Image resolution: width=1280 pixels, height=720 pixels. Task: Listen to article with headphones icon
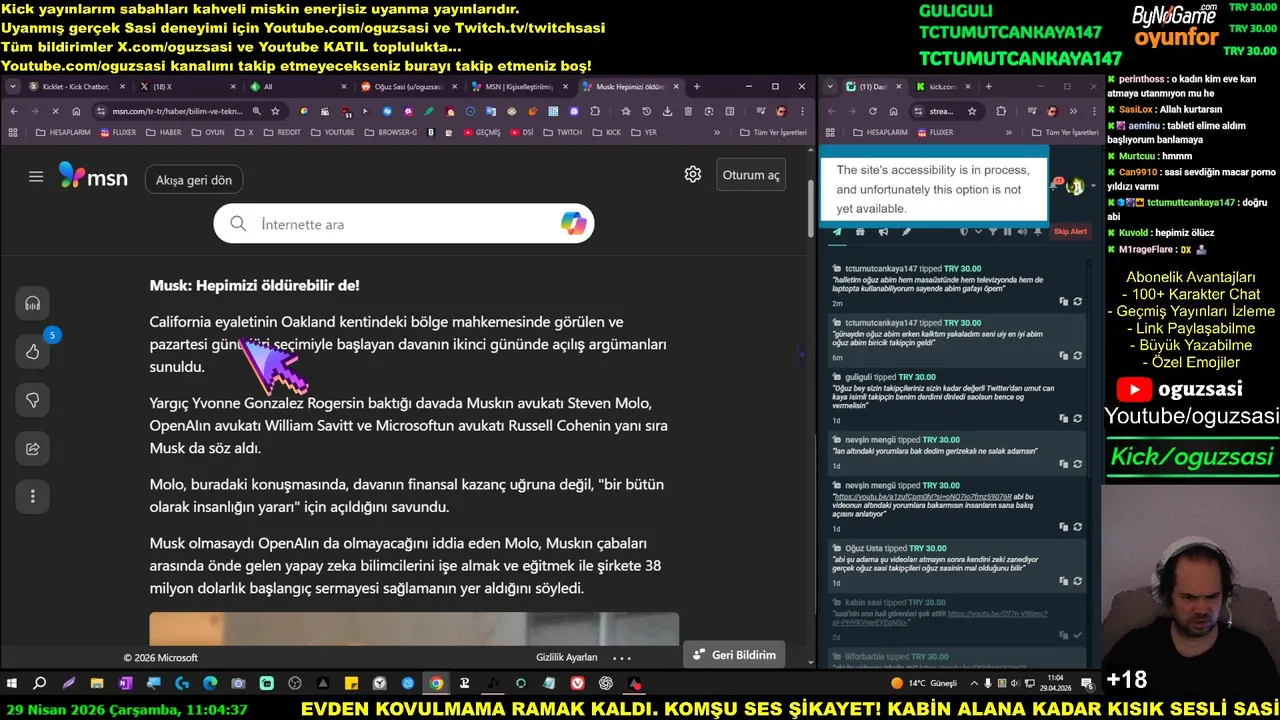click(x=33, y=303)
